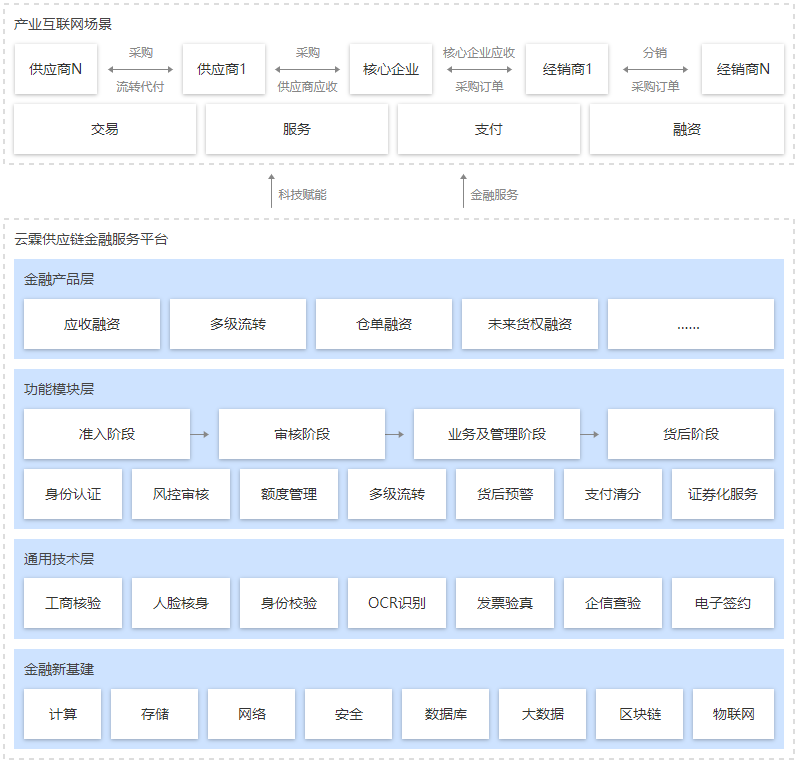Click the 流转代付 label
This screenshot has height=772, width=801.
(x=140, y=87)
